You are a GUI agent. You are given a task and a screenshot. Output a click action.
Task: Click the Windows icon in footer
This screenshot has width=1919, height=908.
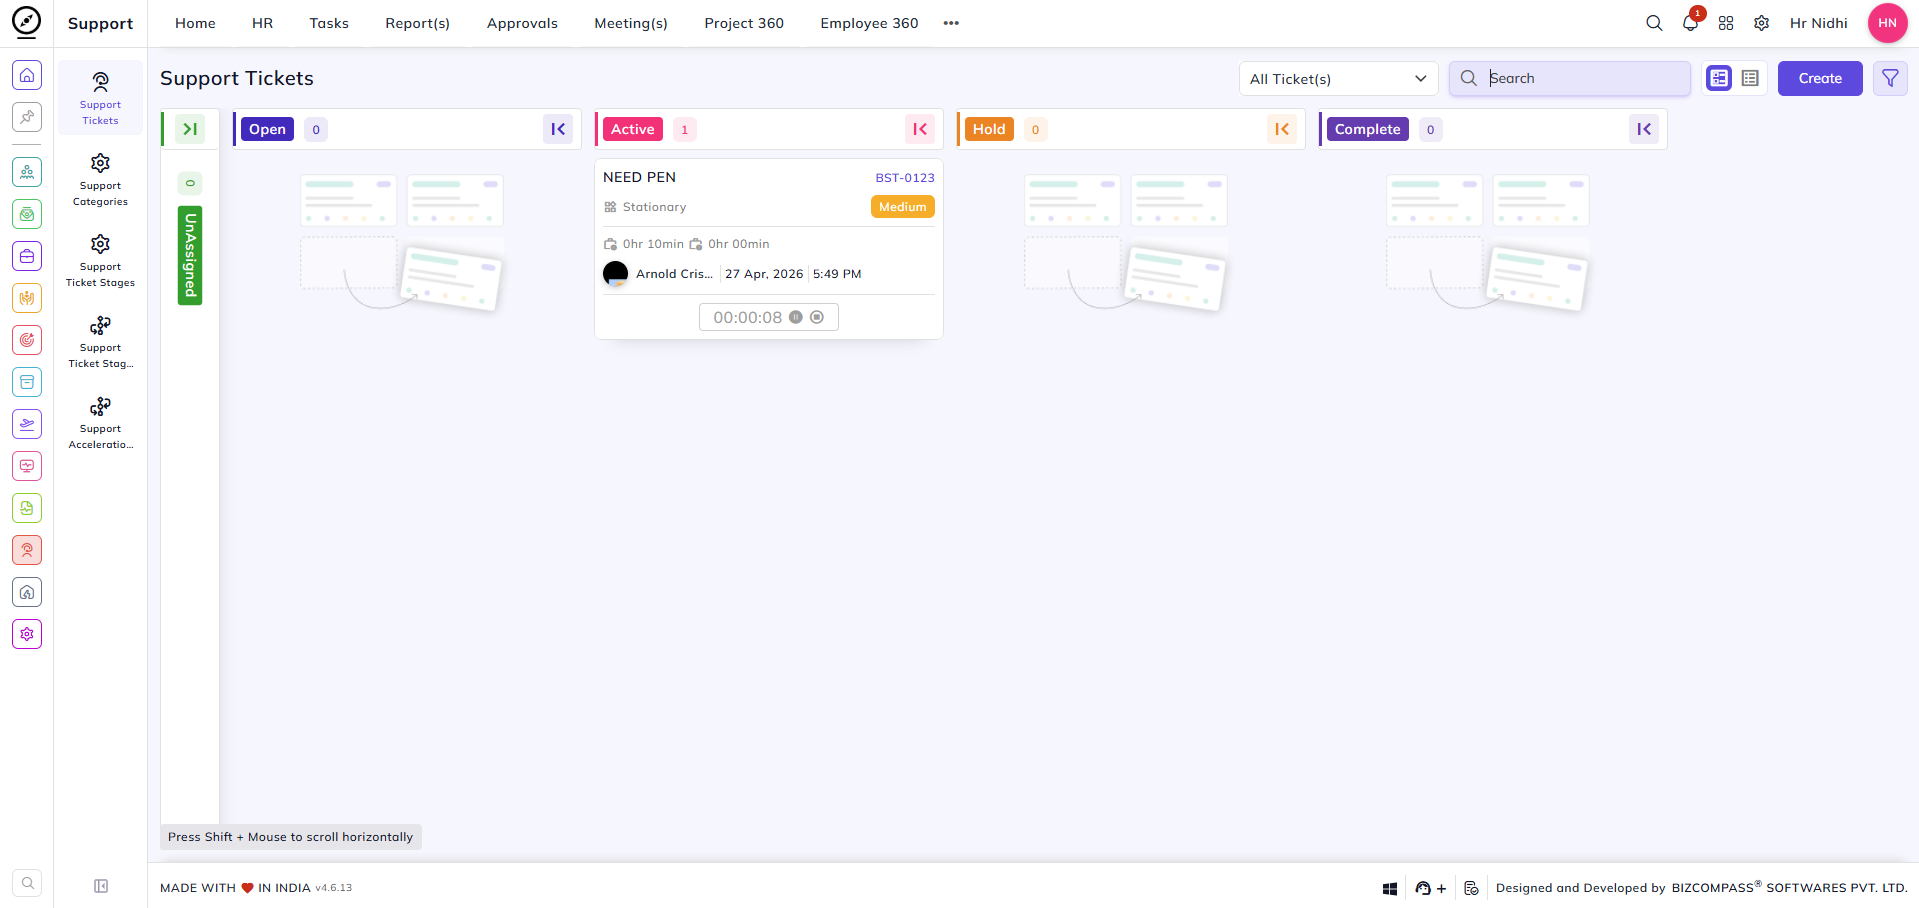pyautogui.click(x=1390, y=888)
